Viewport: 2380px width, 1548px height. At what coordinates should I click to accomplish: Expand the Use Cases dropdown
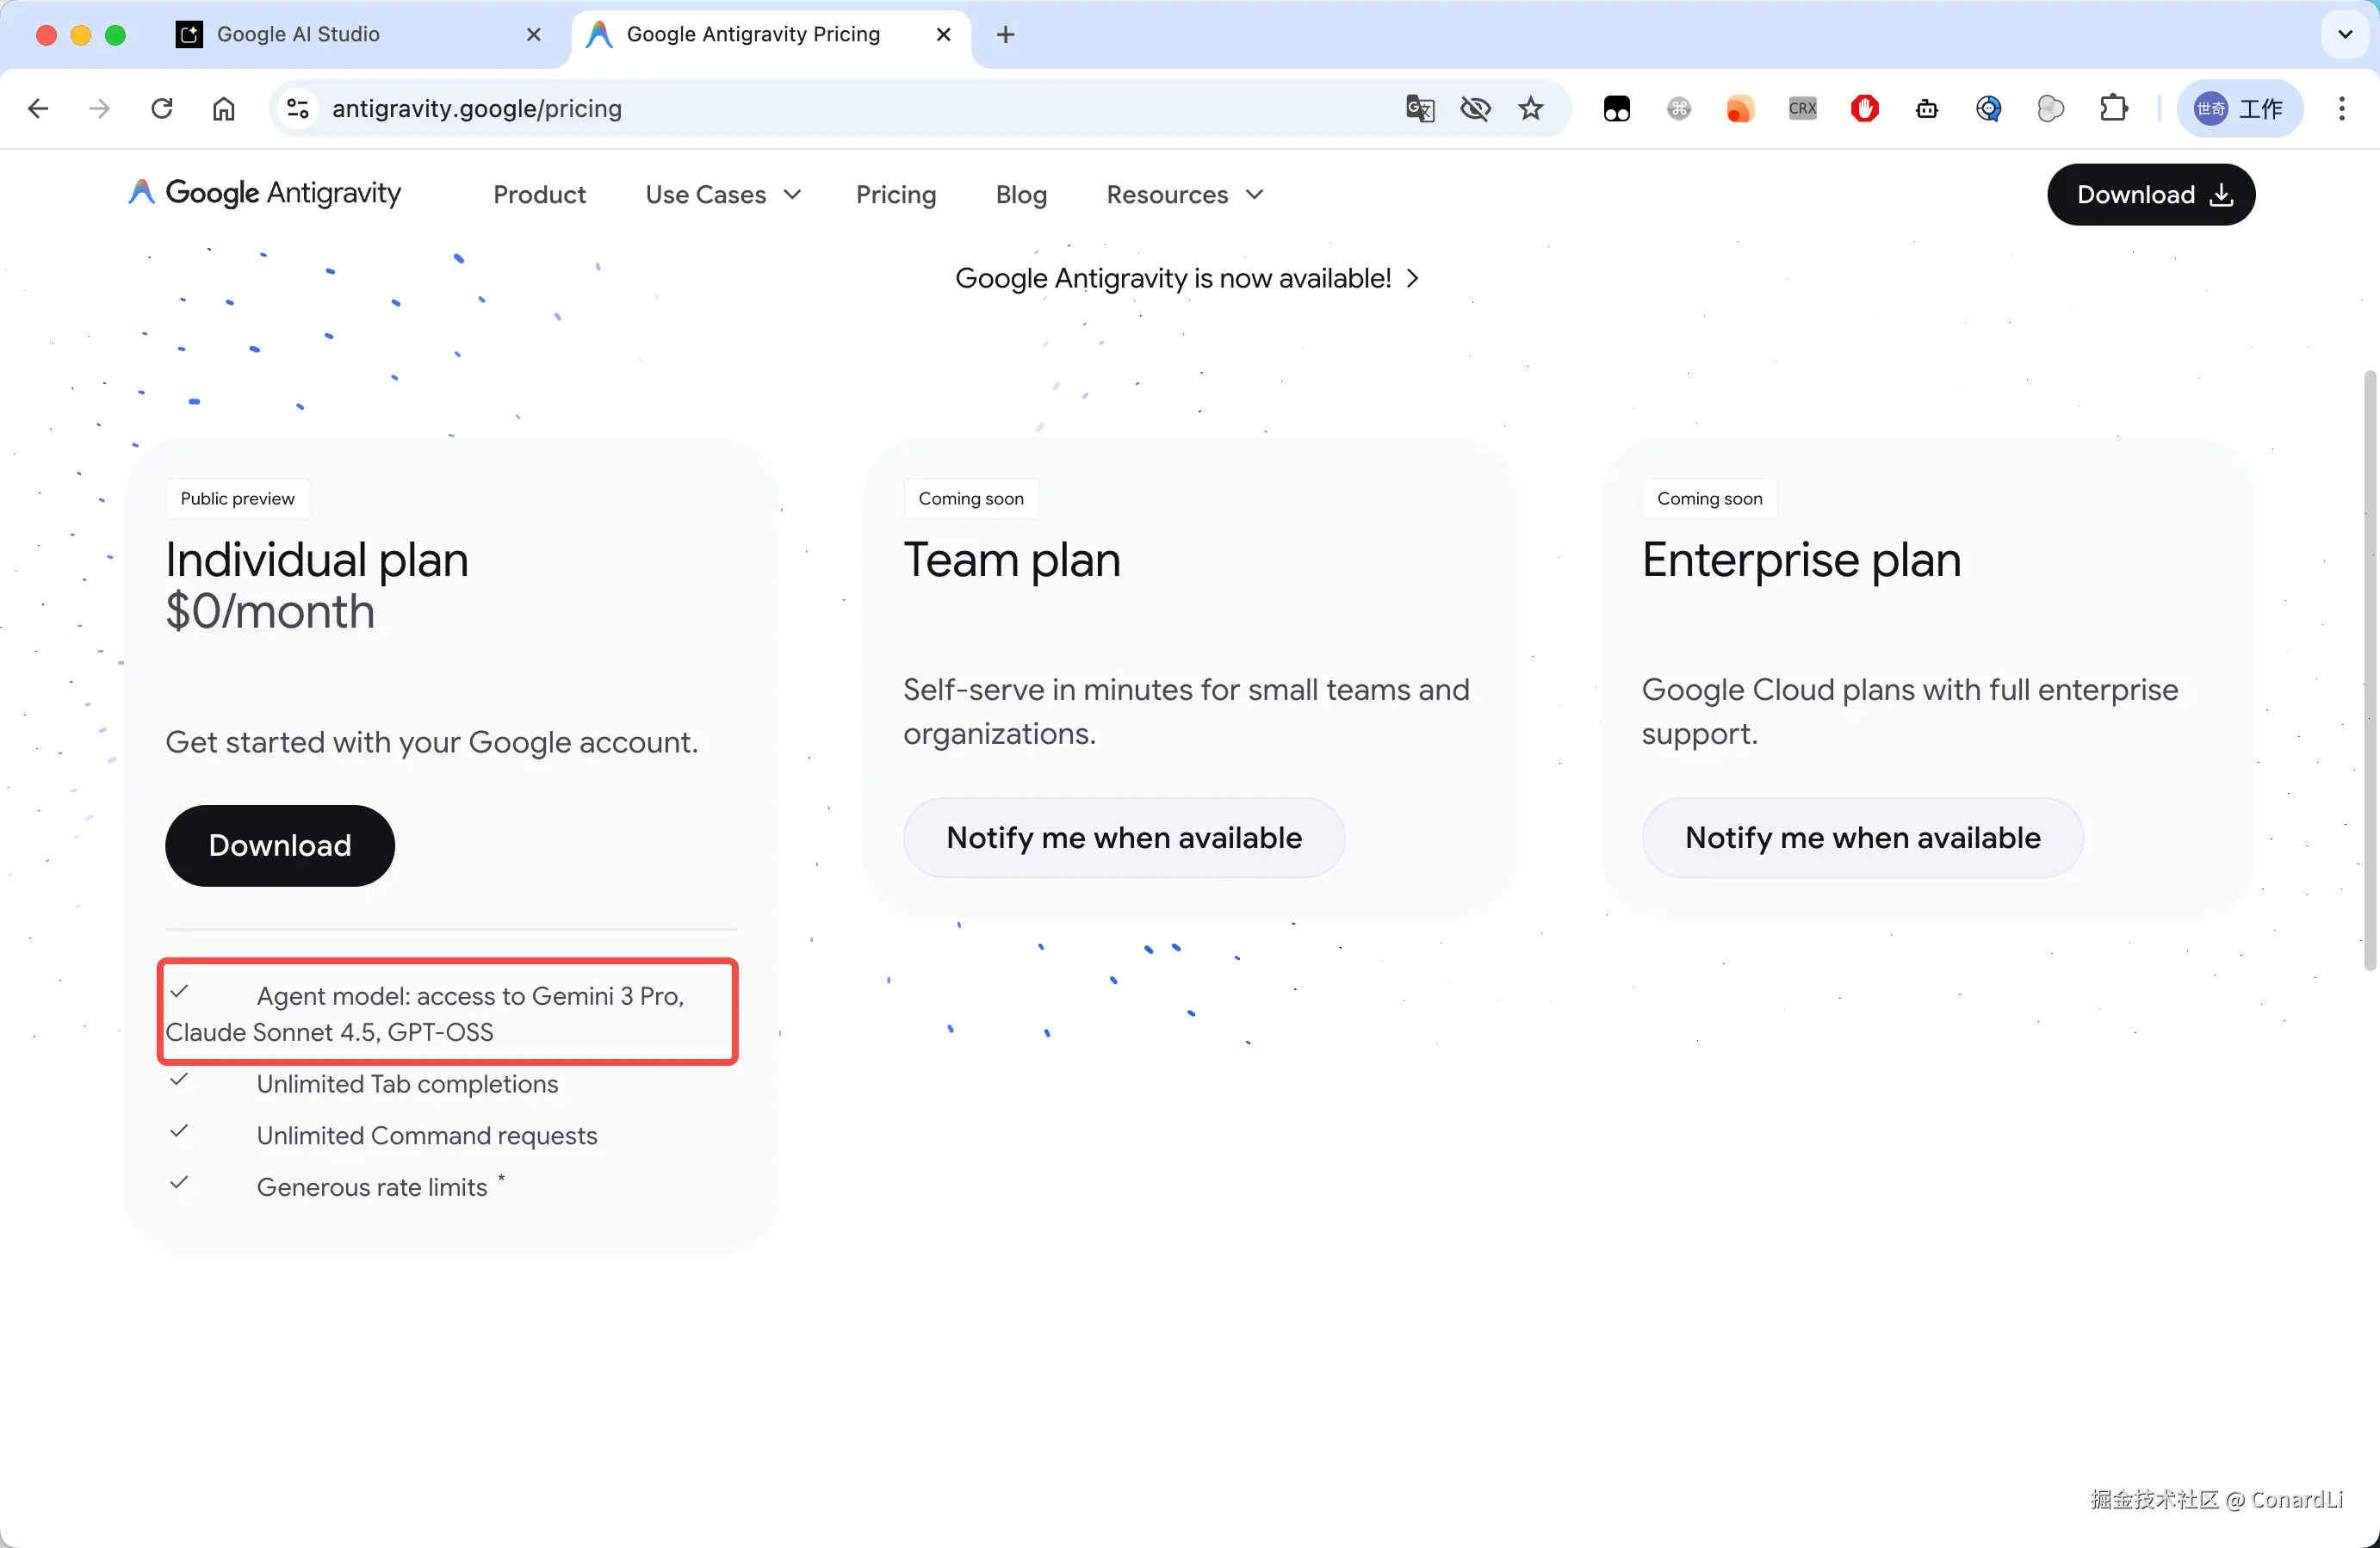tap(723, 194)
